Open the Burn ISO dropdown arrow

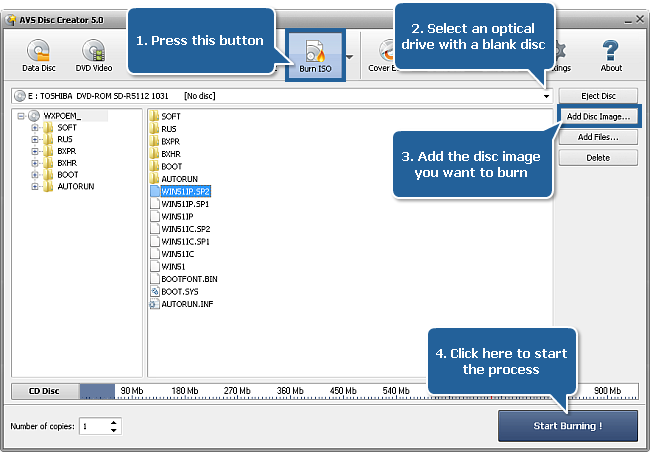coord(350,57)
